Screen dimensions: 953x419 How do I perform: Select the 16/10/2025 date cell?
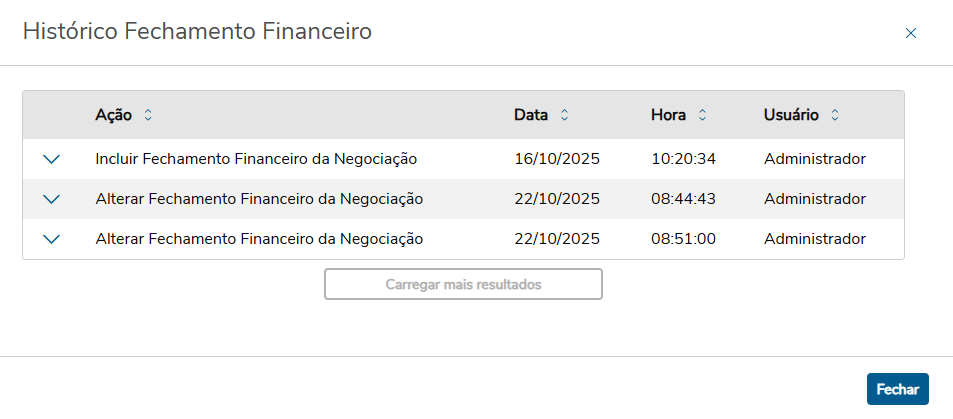(x=557, y=158)
